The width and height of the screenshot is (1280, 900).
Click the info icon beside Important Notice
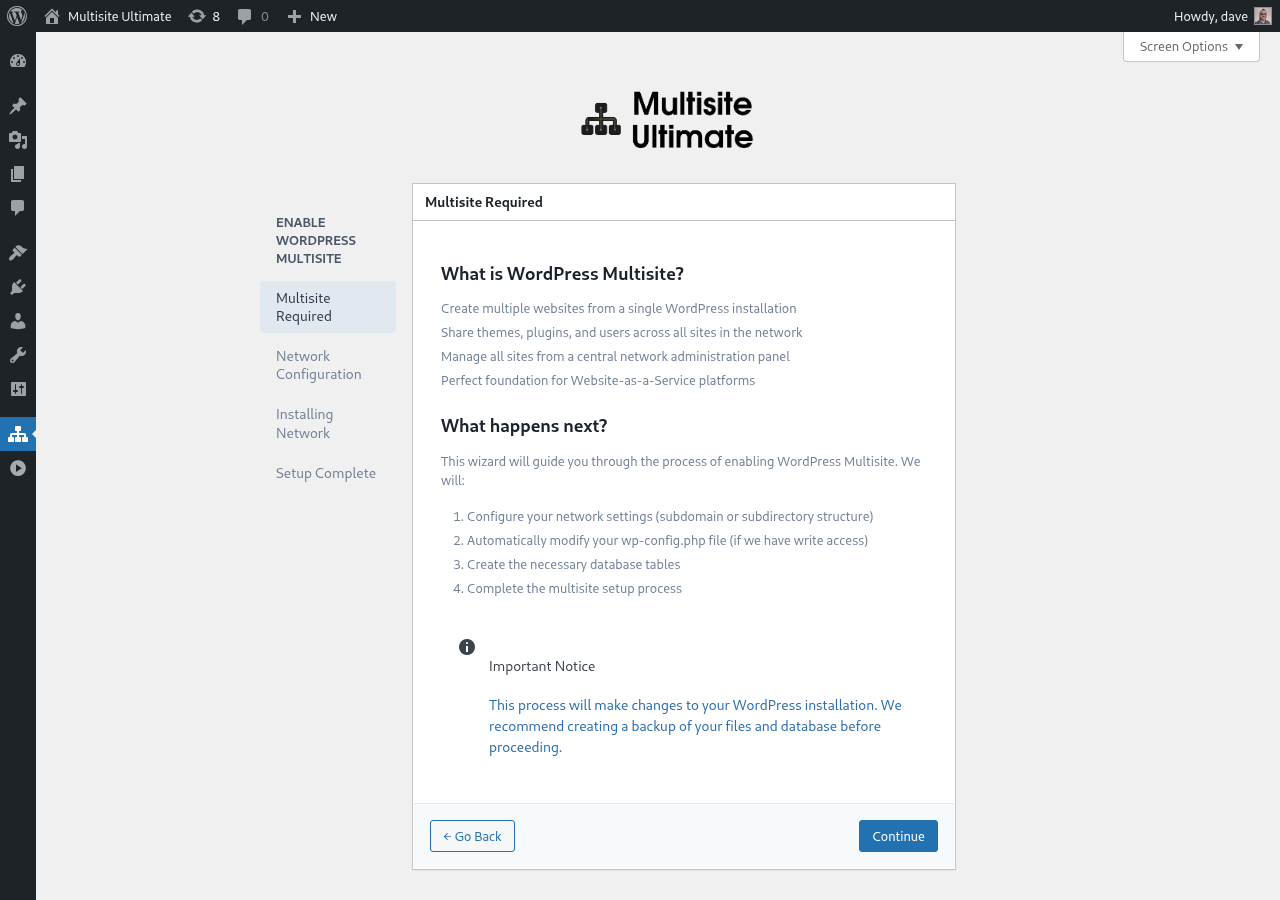467,647
